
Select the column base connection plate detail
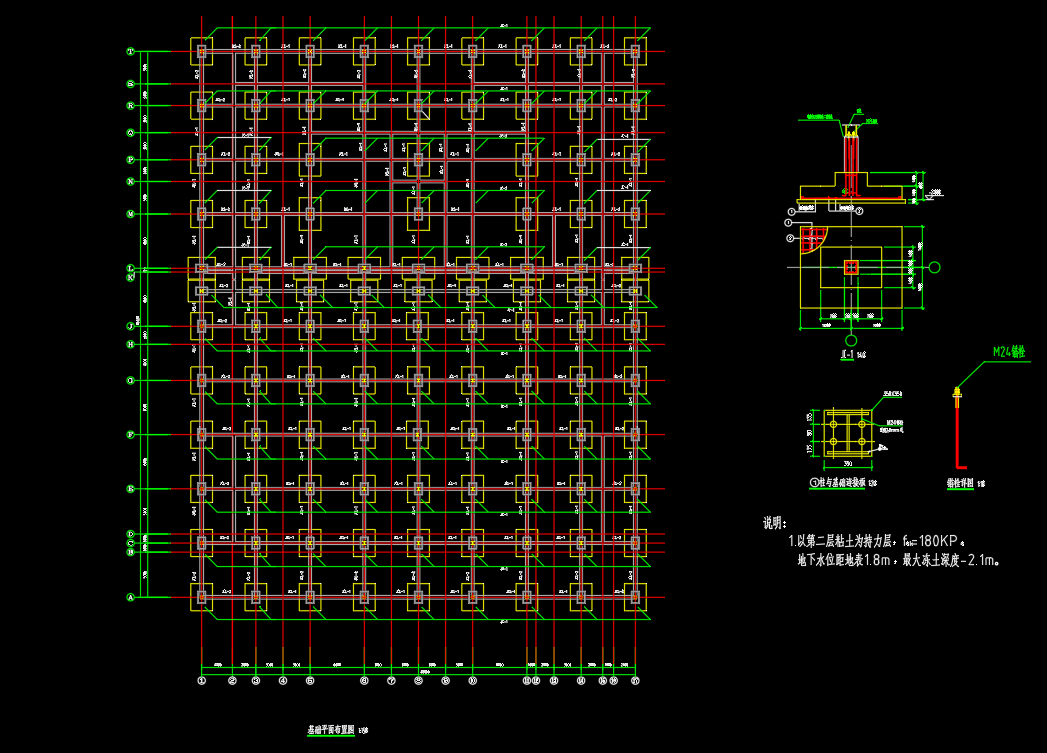point(847,432)
